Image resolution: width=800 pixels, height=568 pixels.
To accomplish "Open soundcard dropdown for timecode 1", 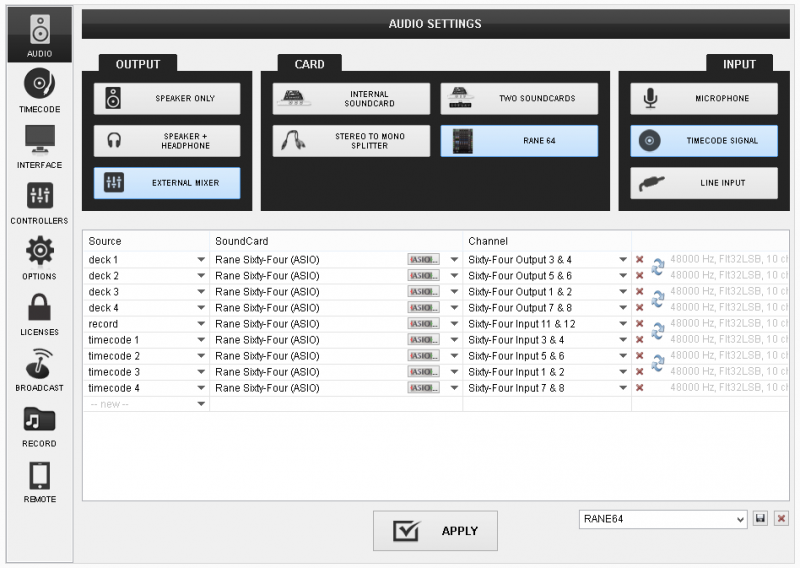I will pos(454,340).
